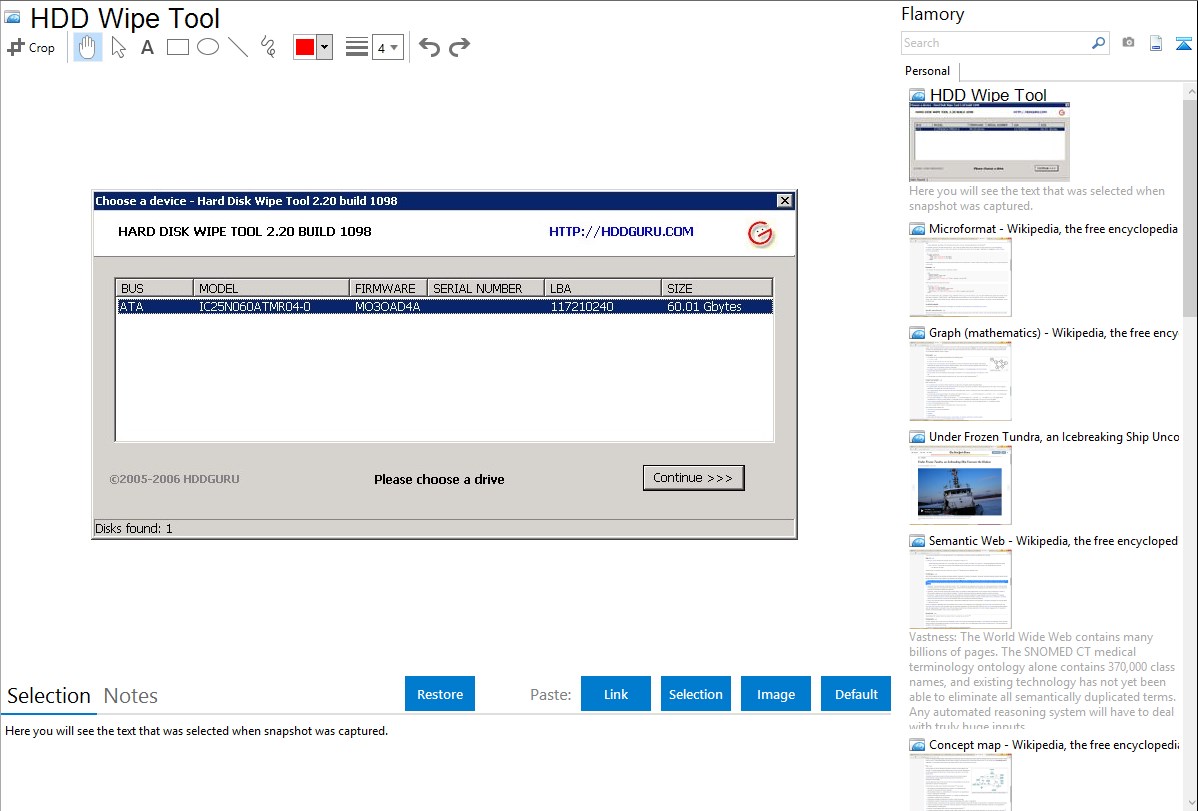Switch to the Notes tab
The width and height of the screenshot is (1198, 811).
[x=131, y=696]
